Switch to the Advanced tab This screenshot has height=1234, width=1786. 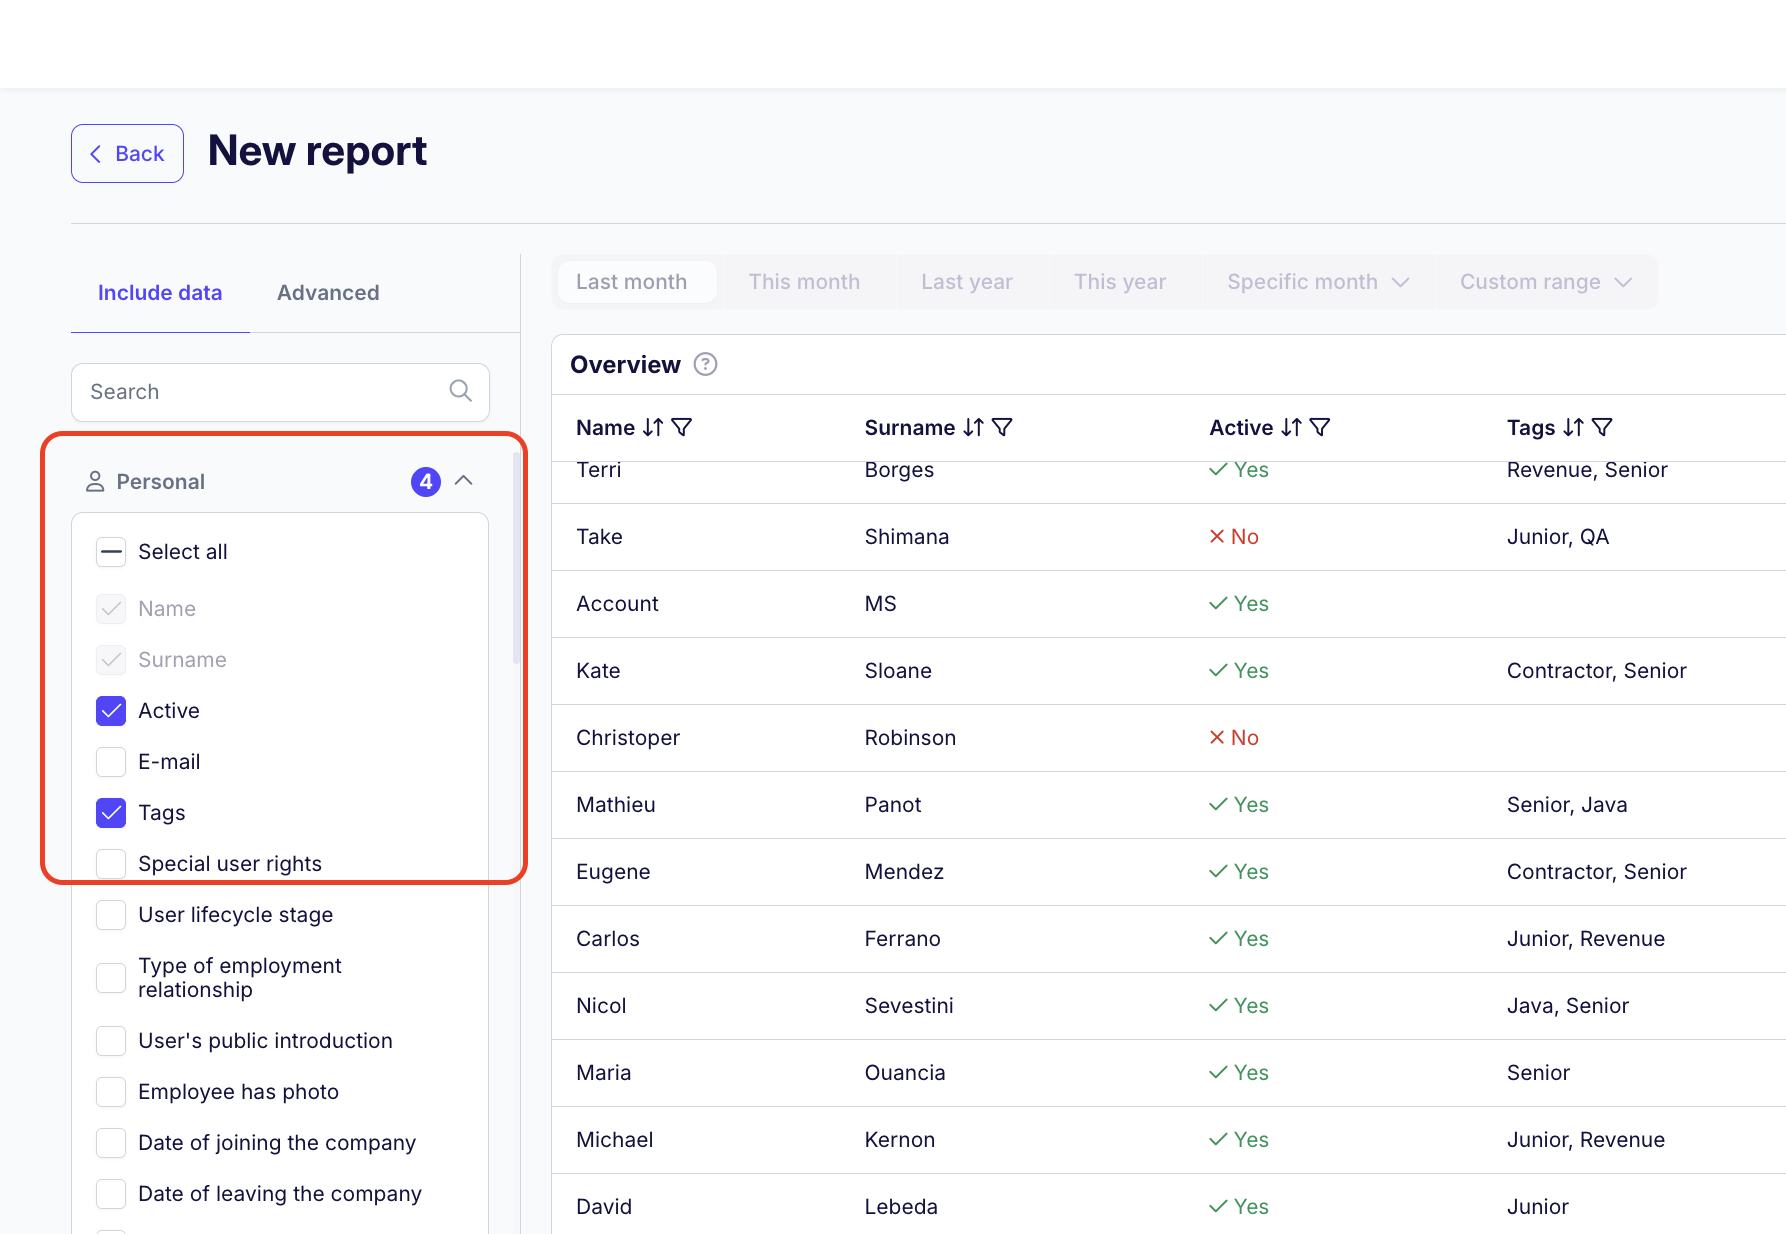pos(328,293)
